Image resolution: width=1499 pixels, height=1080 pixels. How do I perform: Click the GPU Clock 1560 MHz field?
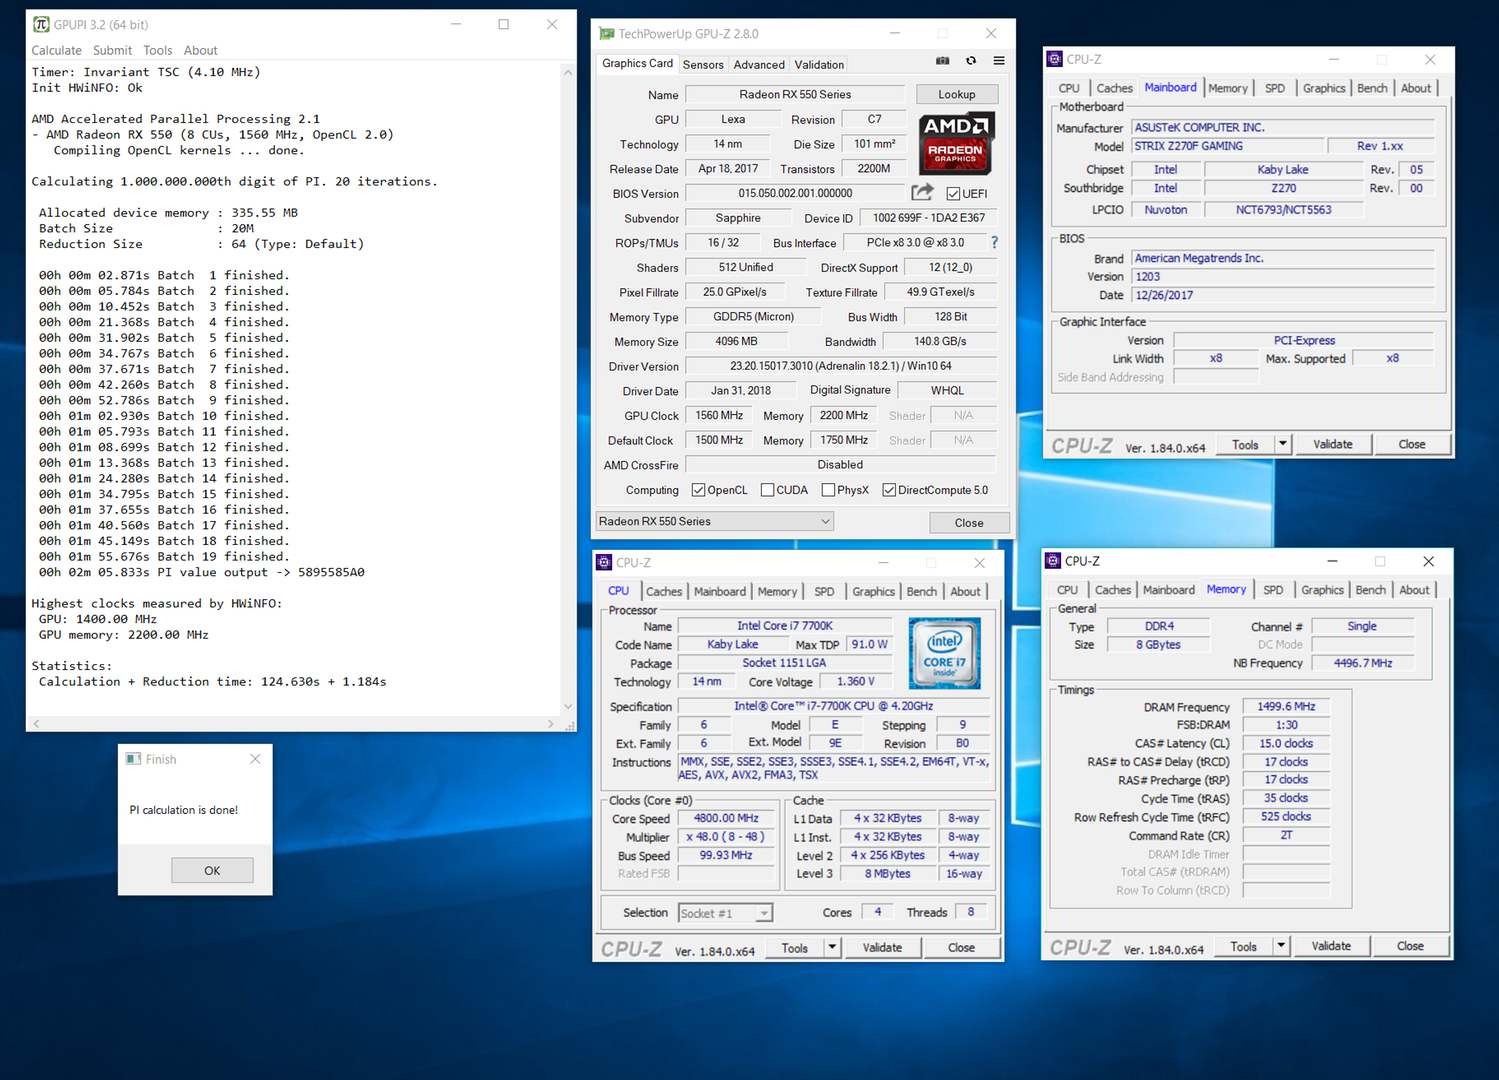(719, 415)
